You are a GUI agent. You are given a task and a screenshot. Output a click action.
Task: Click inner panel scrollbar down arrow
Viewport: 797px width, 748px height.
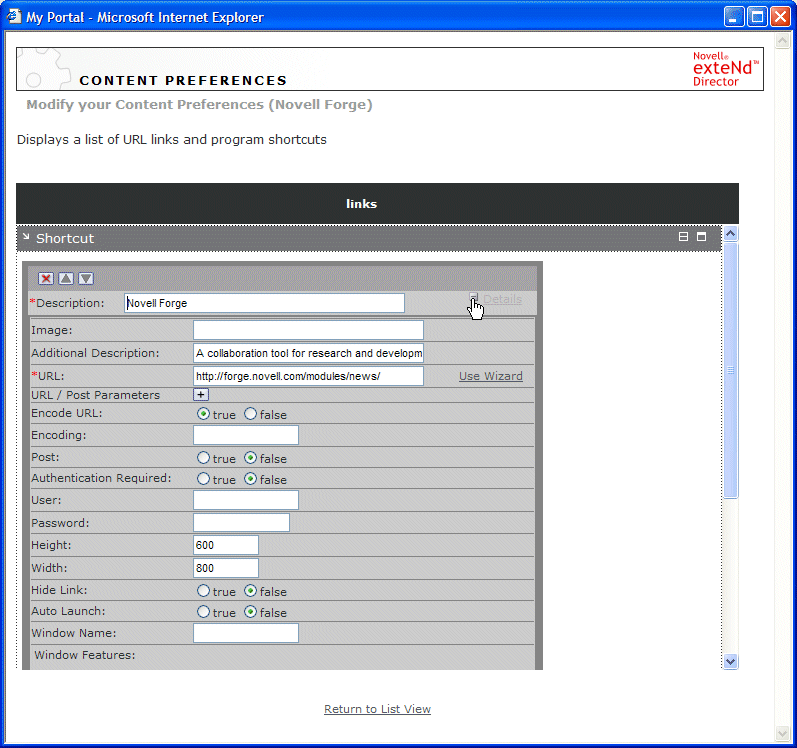point(730,662)
